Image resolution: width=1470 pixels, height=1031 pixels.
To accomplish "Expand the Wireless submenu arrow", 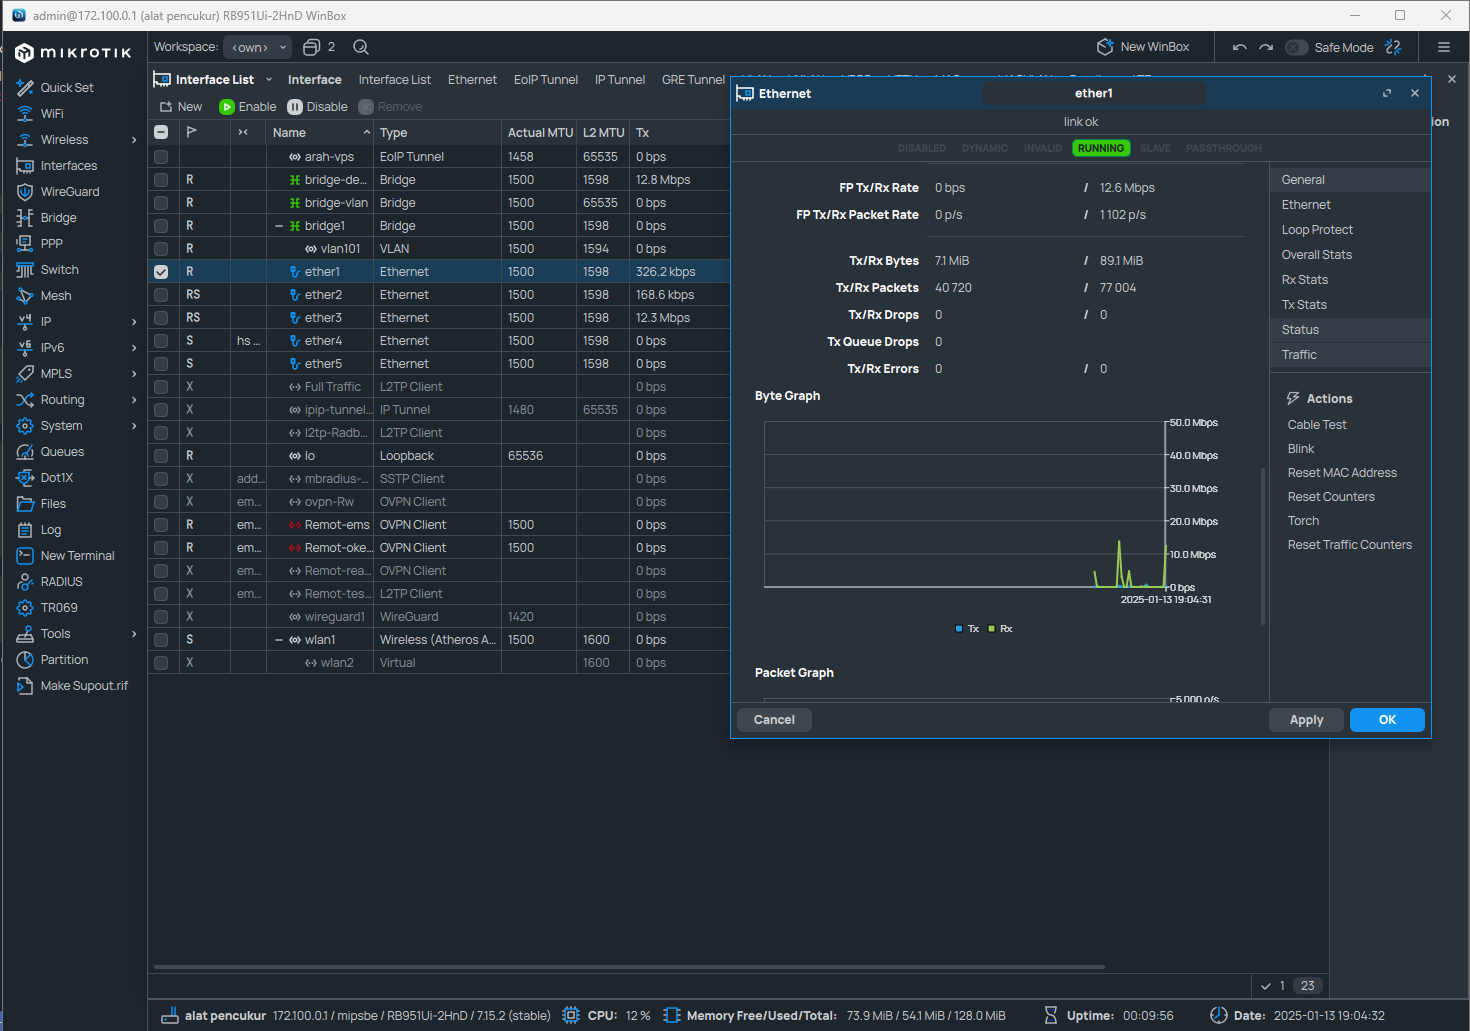I will click(134, 140).
